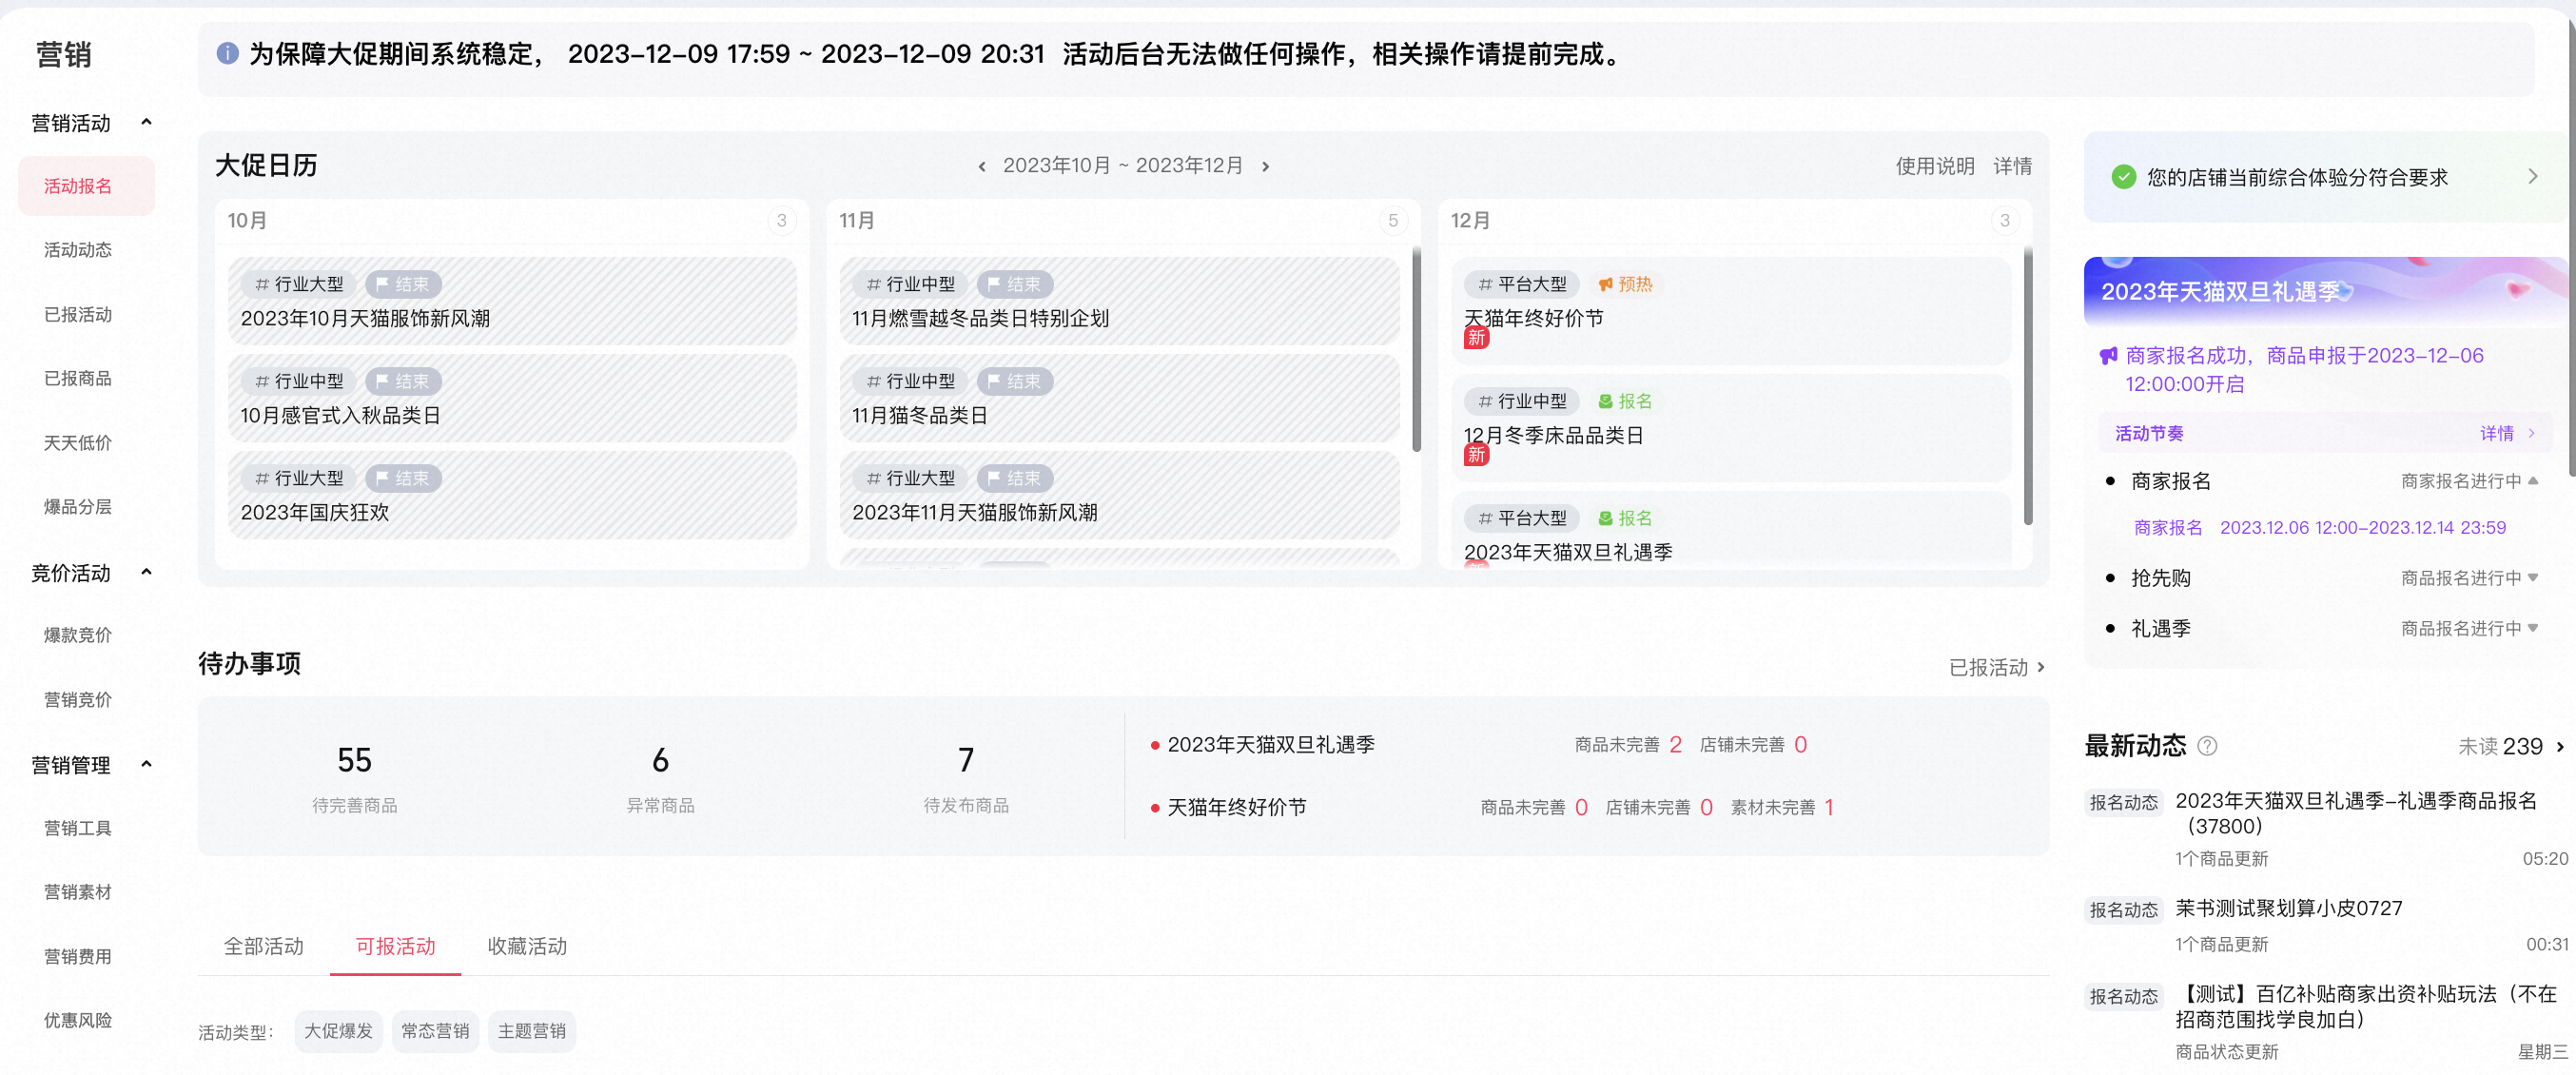Switch to 收藏活动 tab
Screen dimensions: 2576x1075
click(x=528, y=946)
